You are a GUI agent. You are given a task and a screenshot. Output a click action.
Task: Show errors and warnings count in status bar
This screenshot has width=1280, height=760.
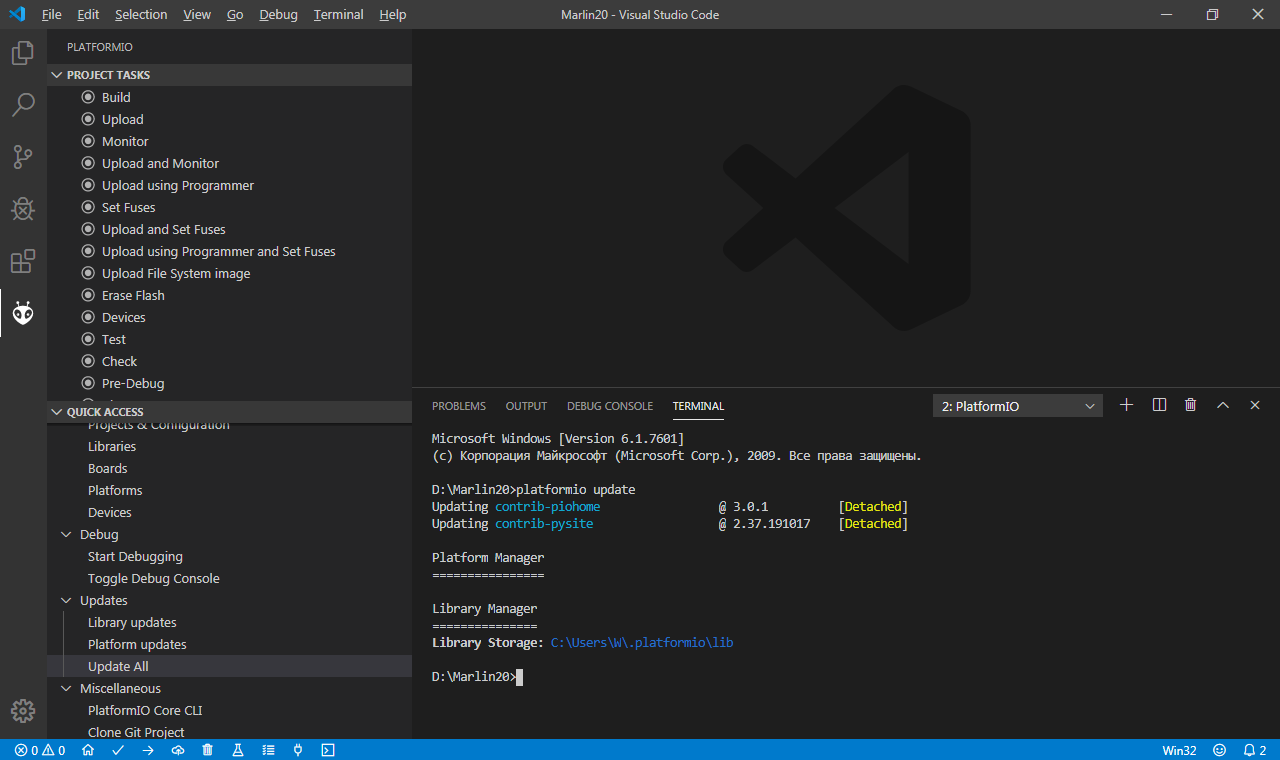40,750
